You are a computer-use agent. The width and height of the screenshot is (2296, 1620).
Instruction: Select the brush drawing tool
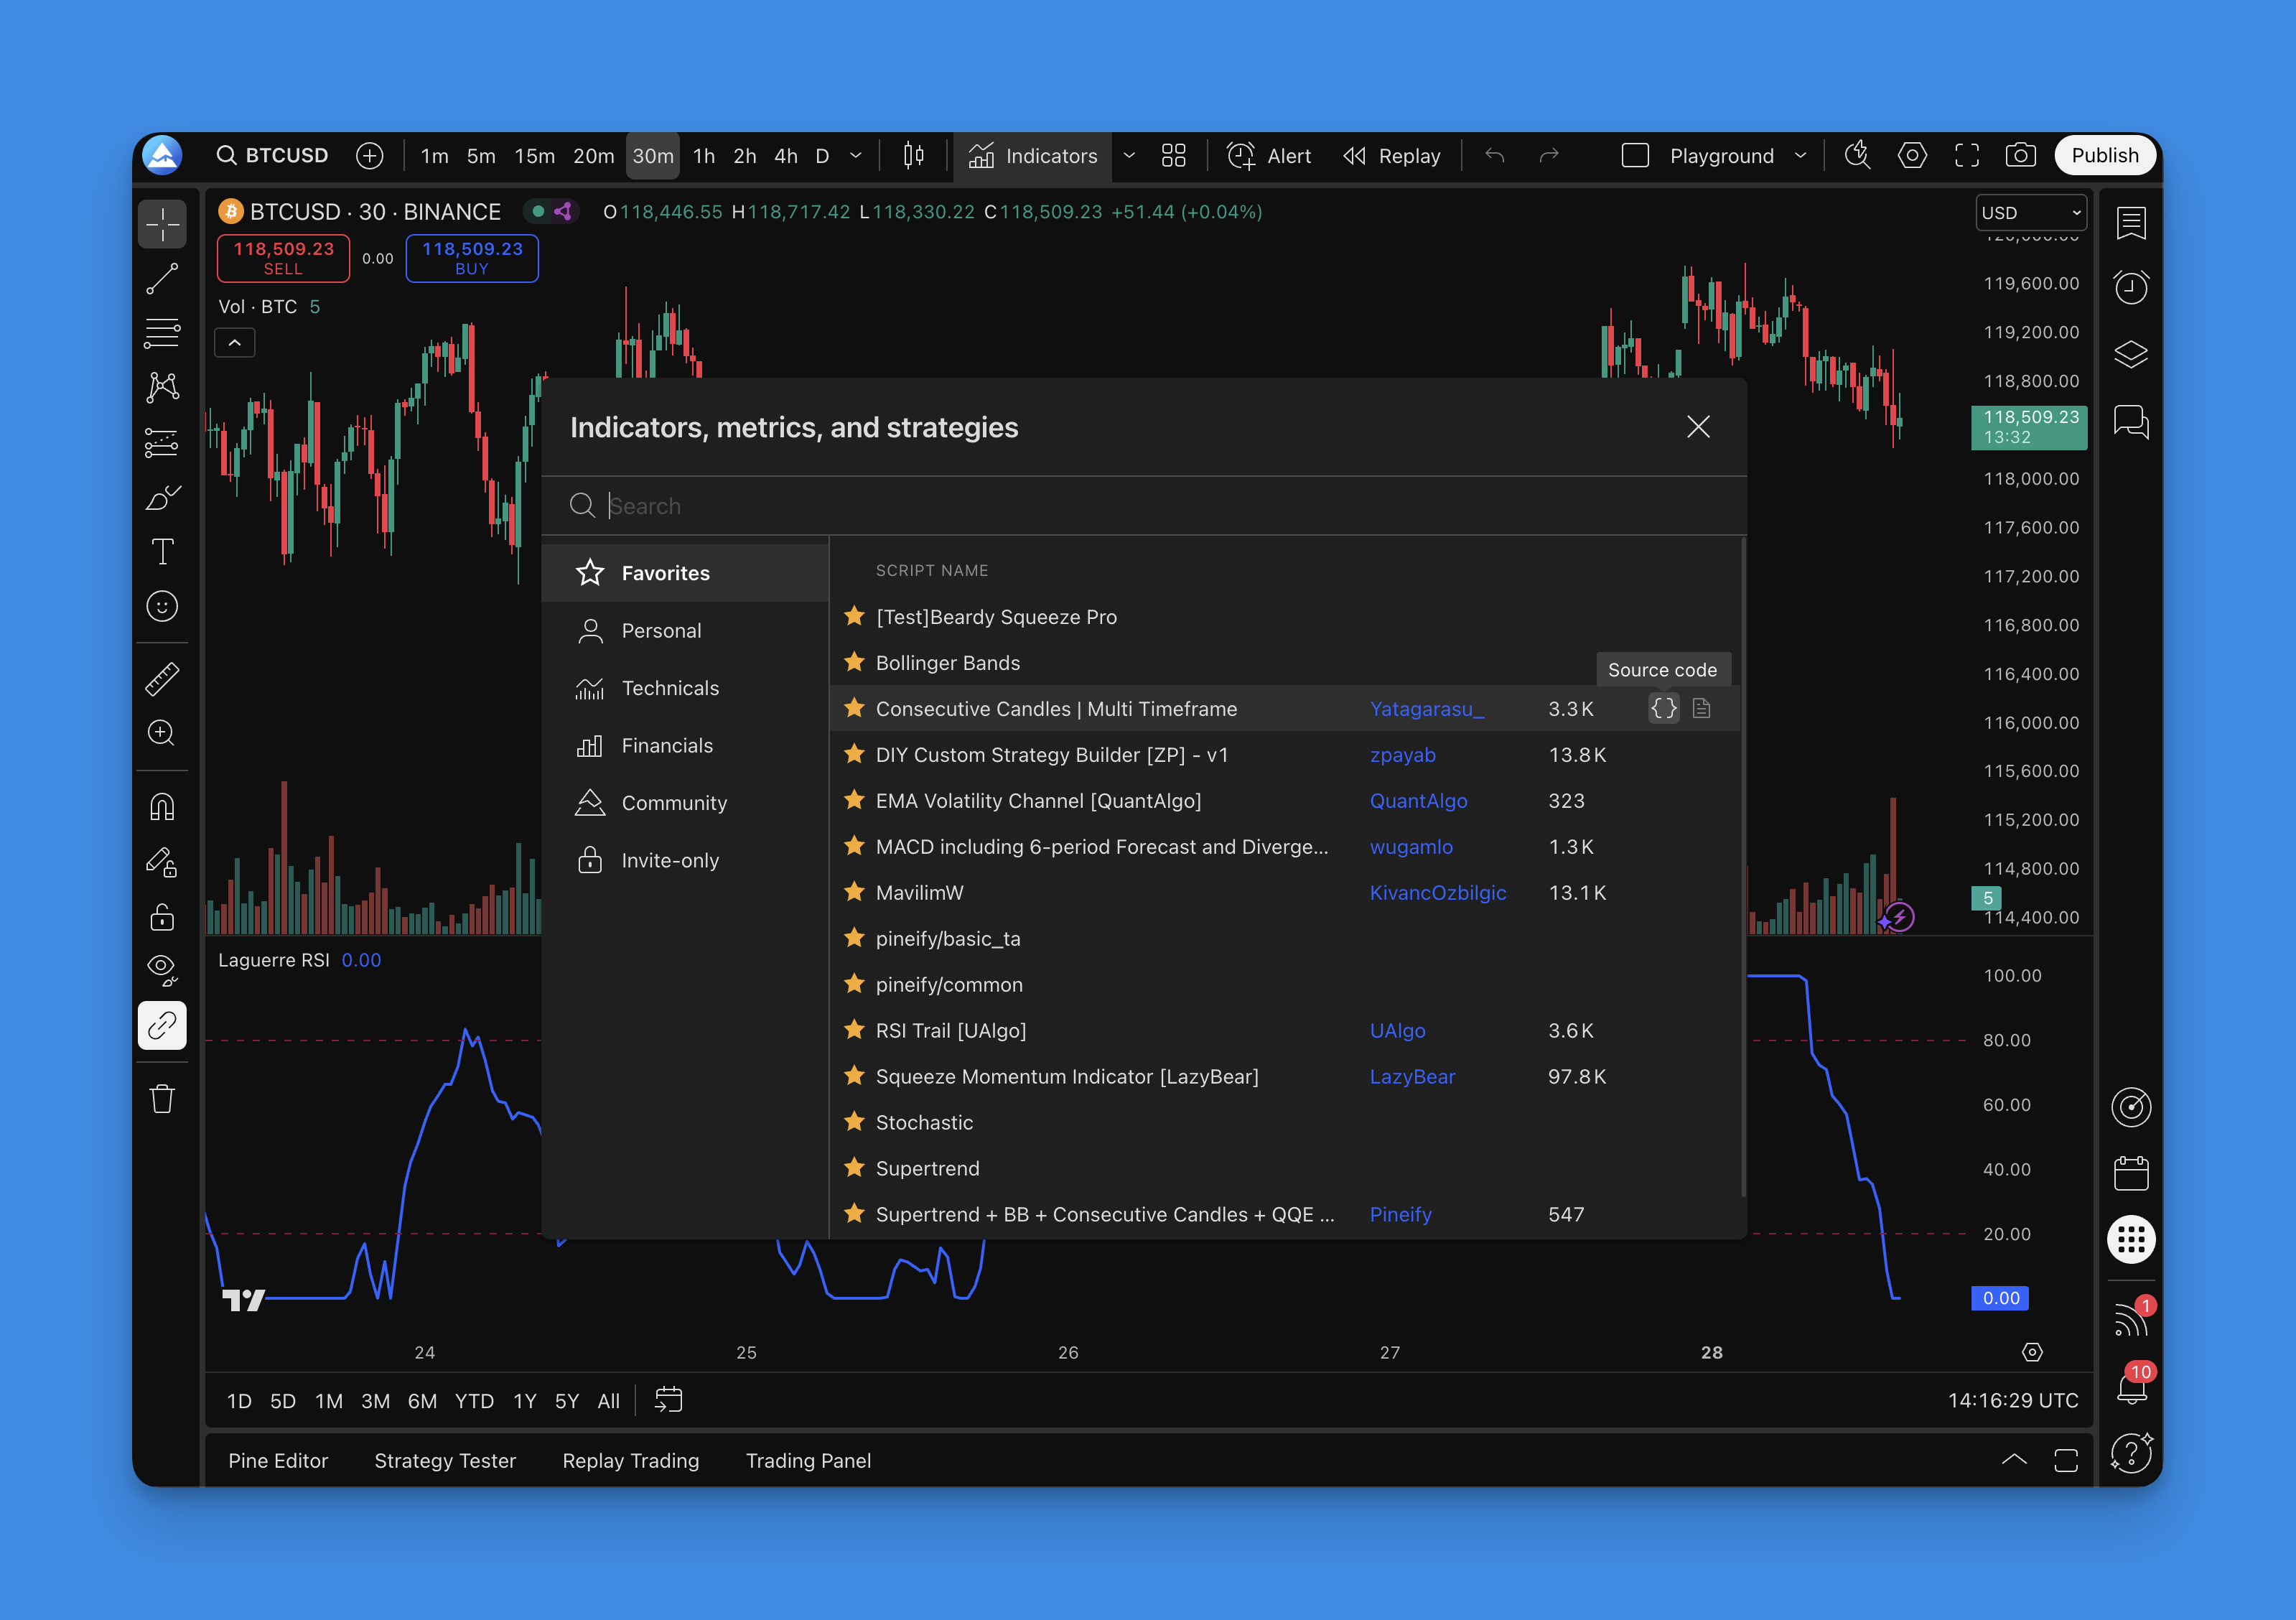162,497
